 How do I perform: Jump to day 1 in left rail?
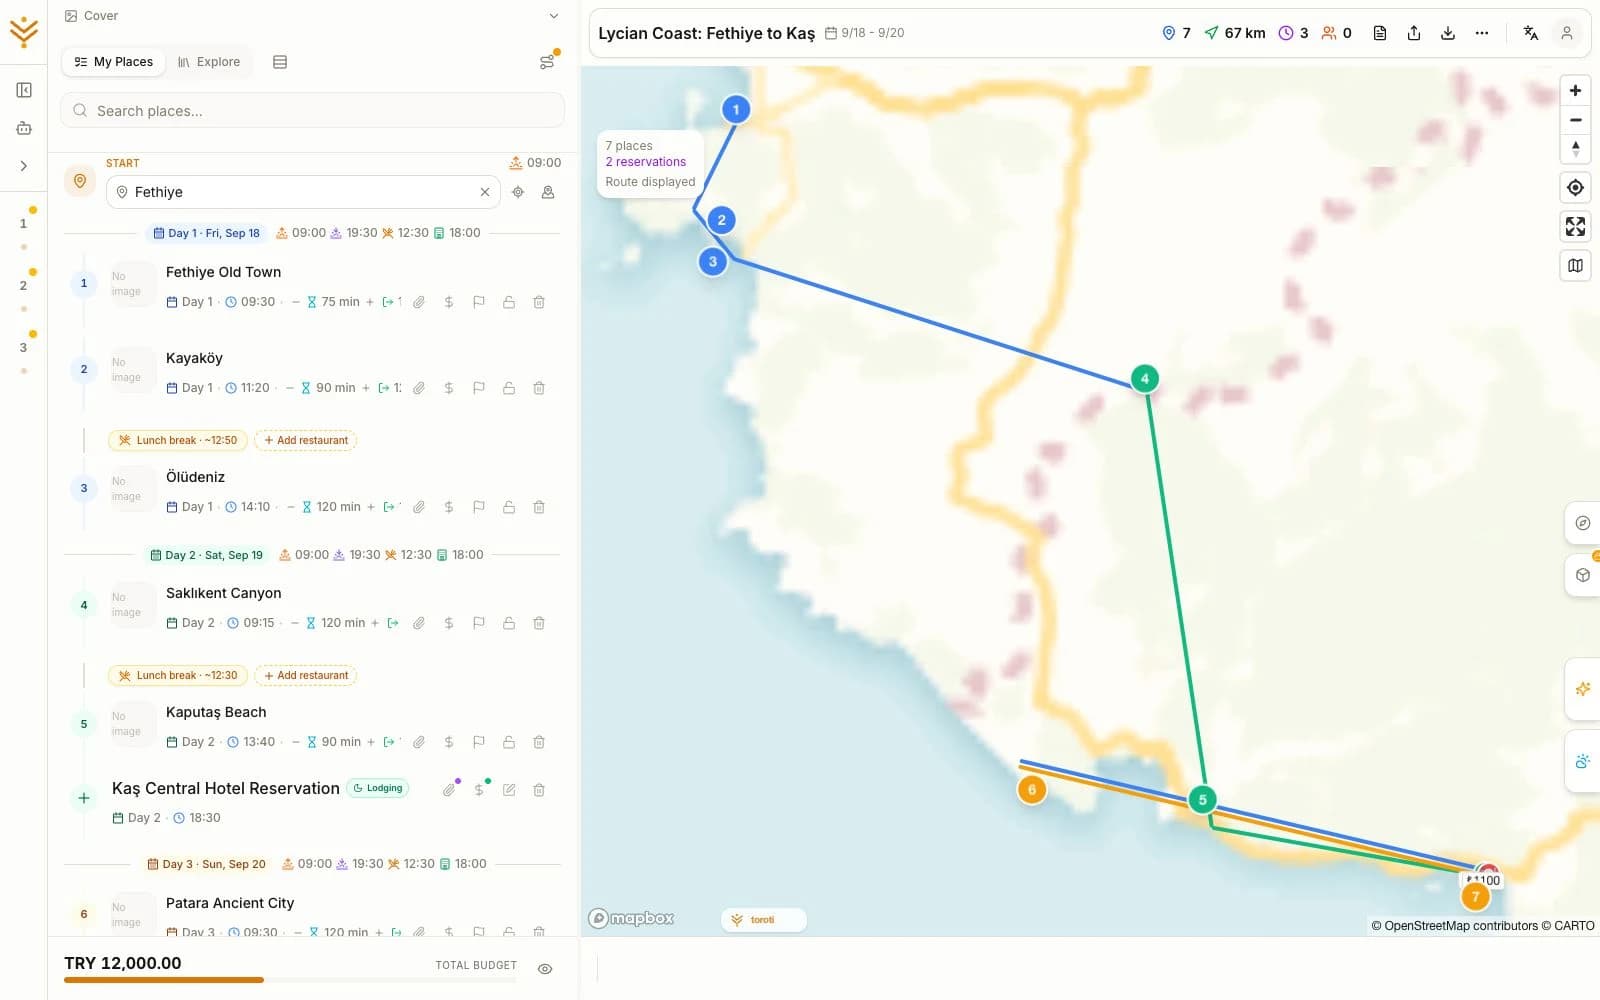pyautogui.click(x=24, y=224)
